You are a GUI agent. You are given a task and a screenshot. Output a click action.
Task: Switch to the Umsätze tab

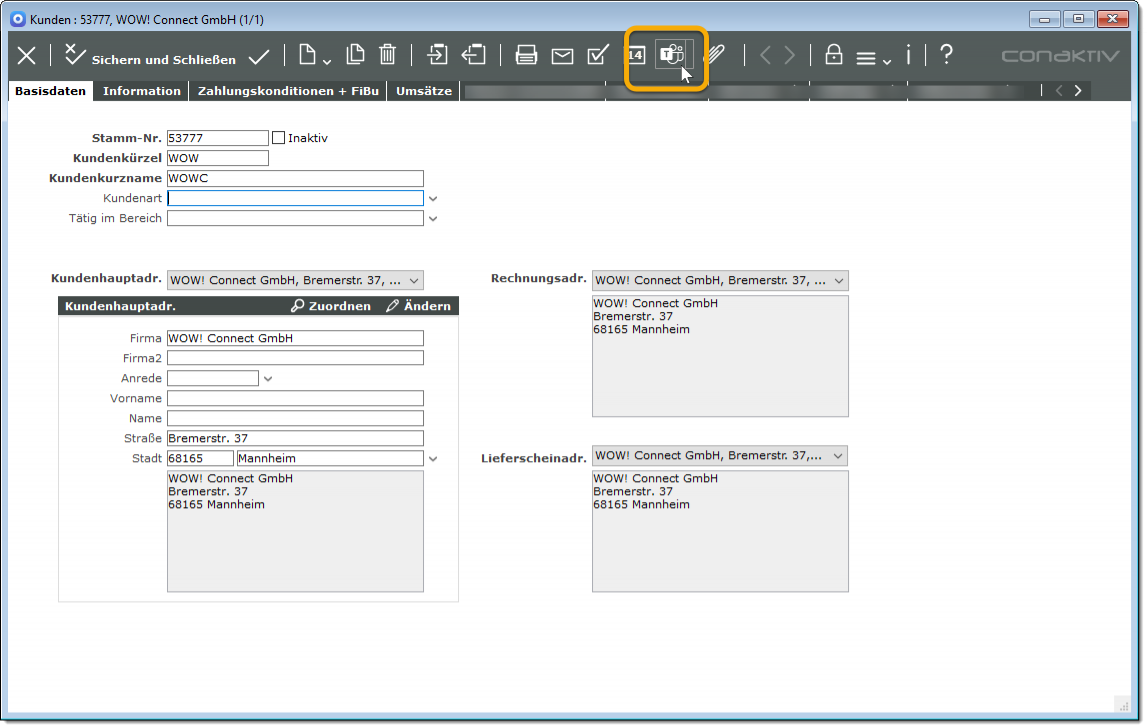tap(424, 91)
